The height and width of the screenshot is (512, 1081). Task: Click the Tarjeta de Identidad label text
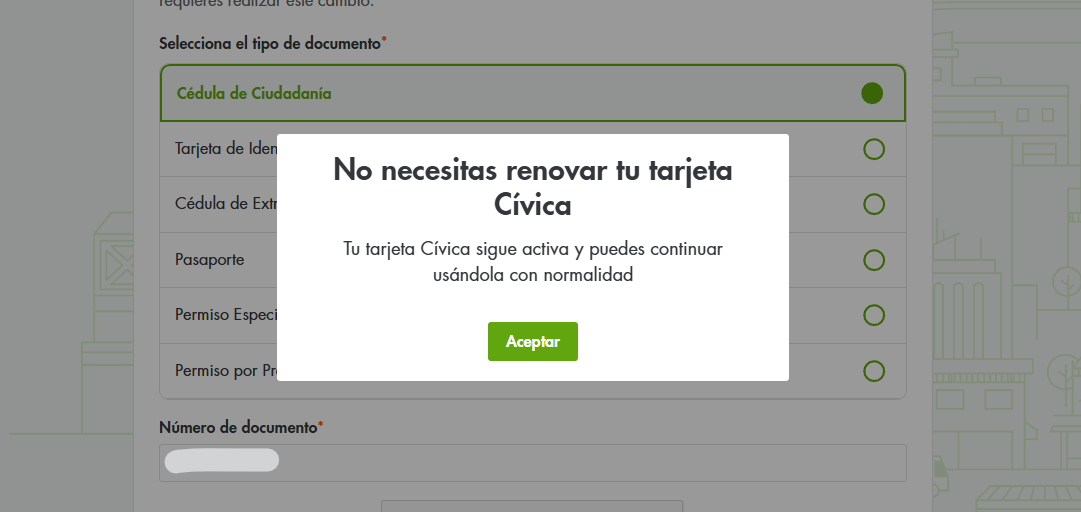click(x=225, y=149)
